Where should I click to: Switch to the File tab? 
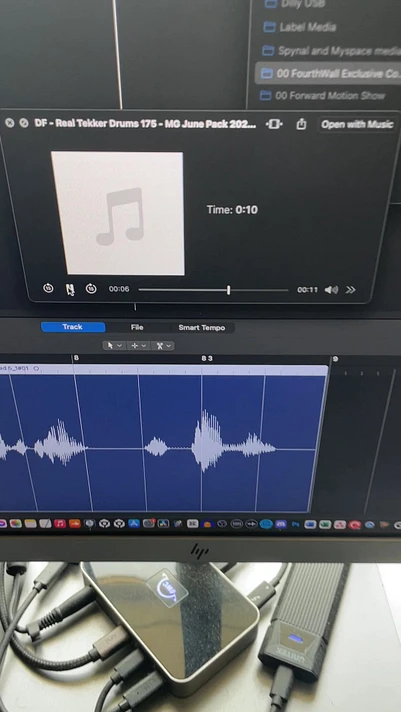coord(137,327)
